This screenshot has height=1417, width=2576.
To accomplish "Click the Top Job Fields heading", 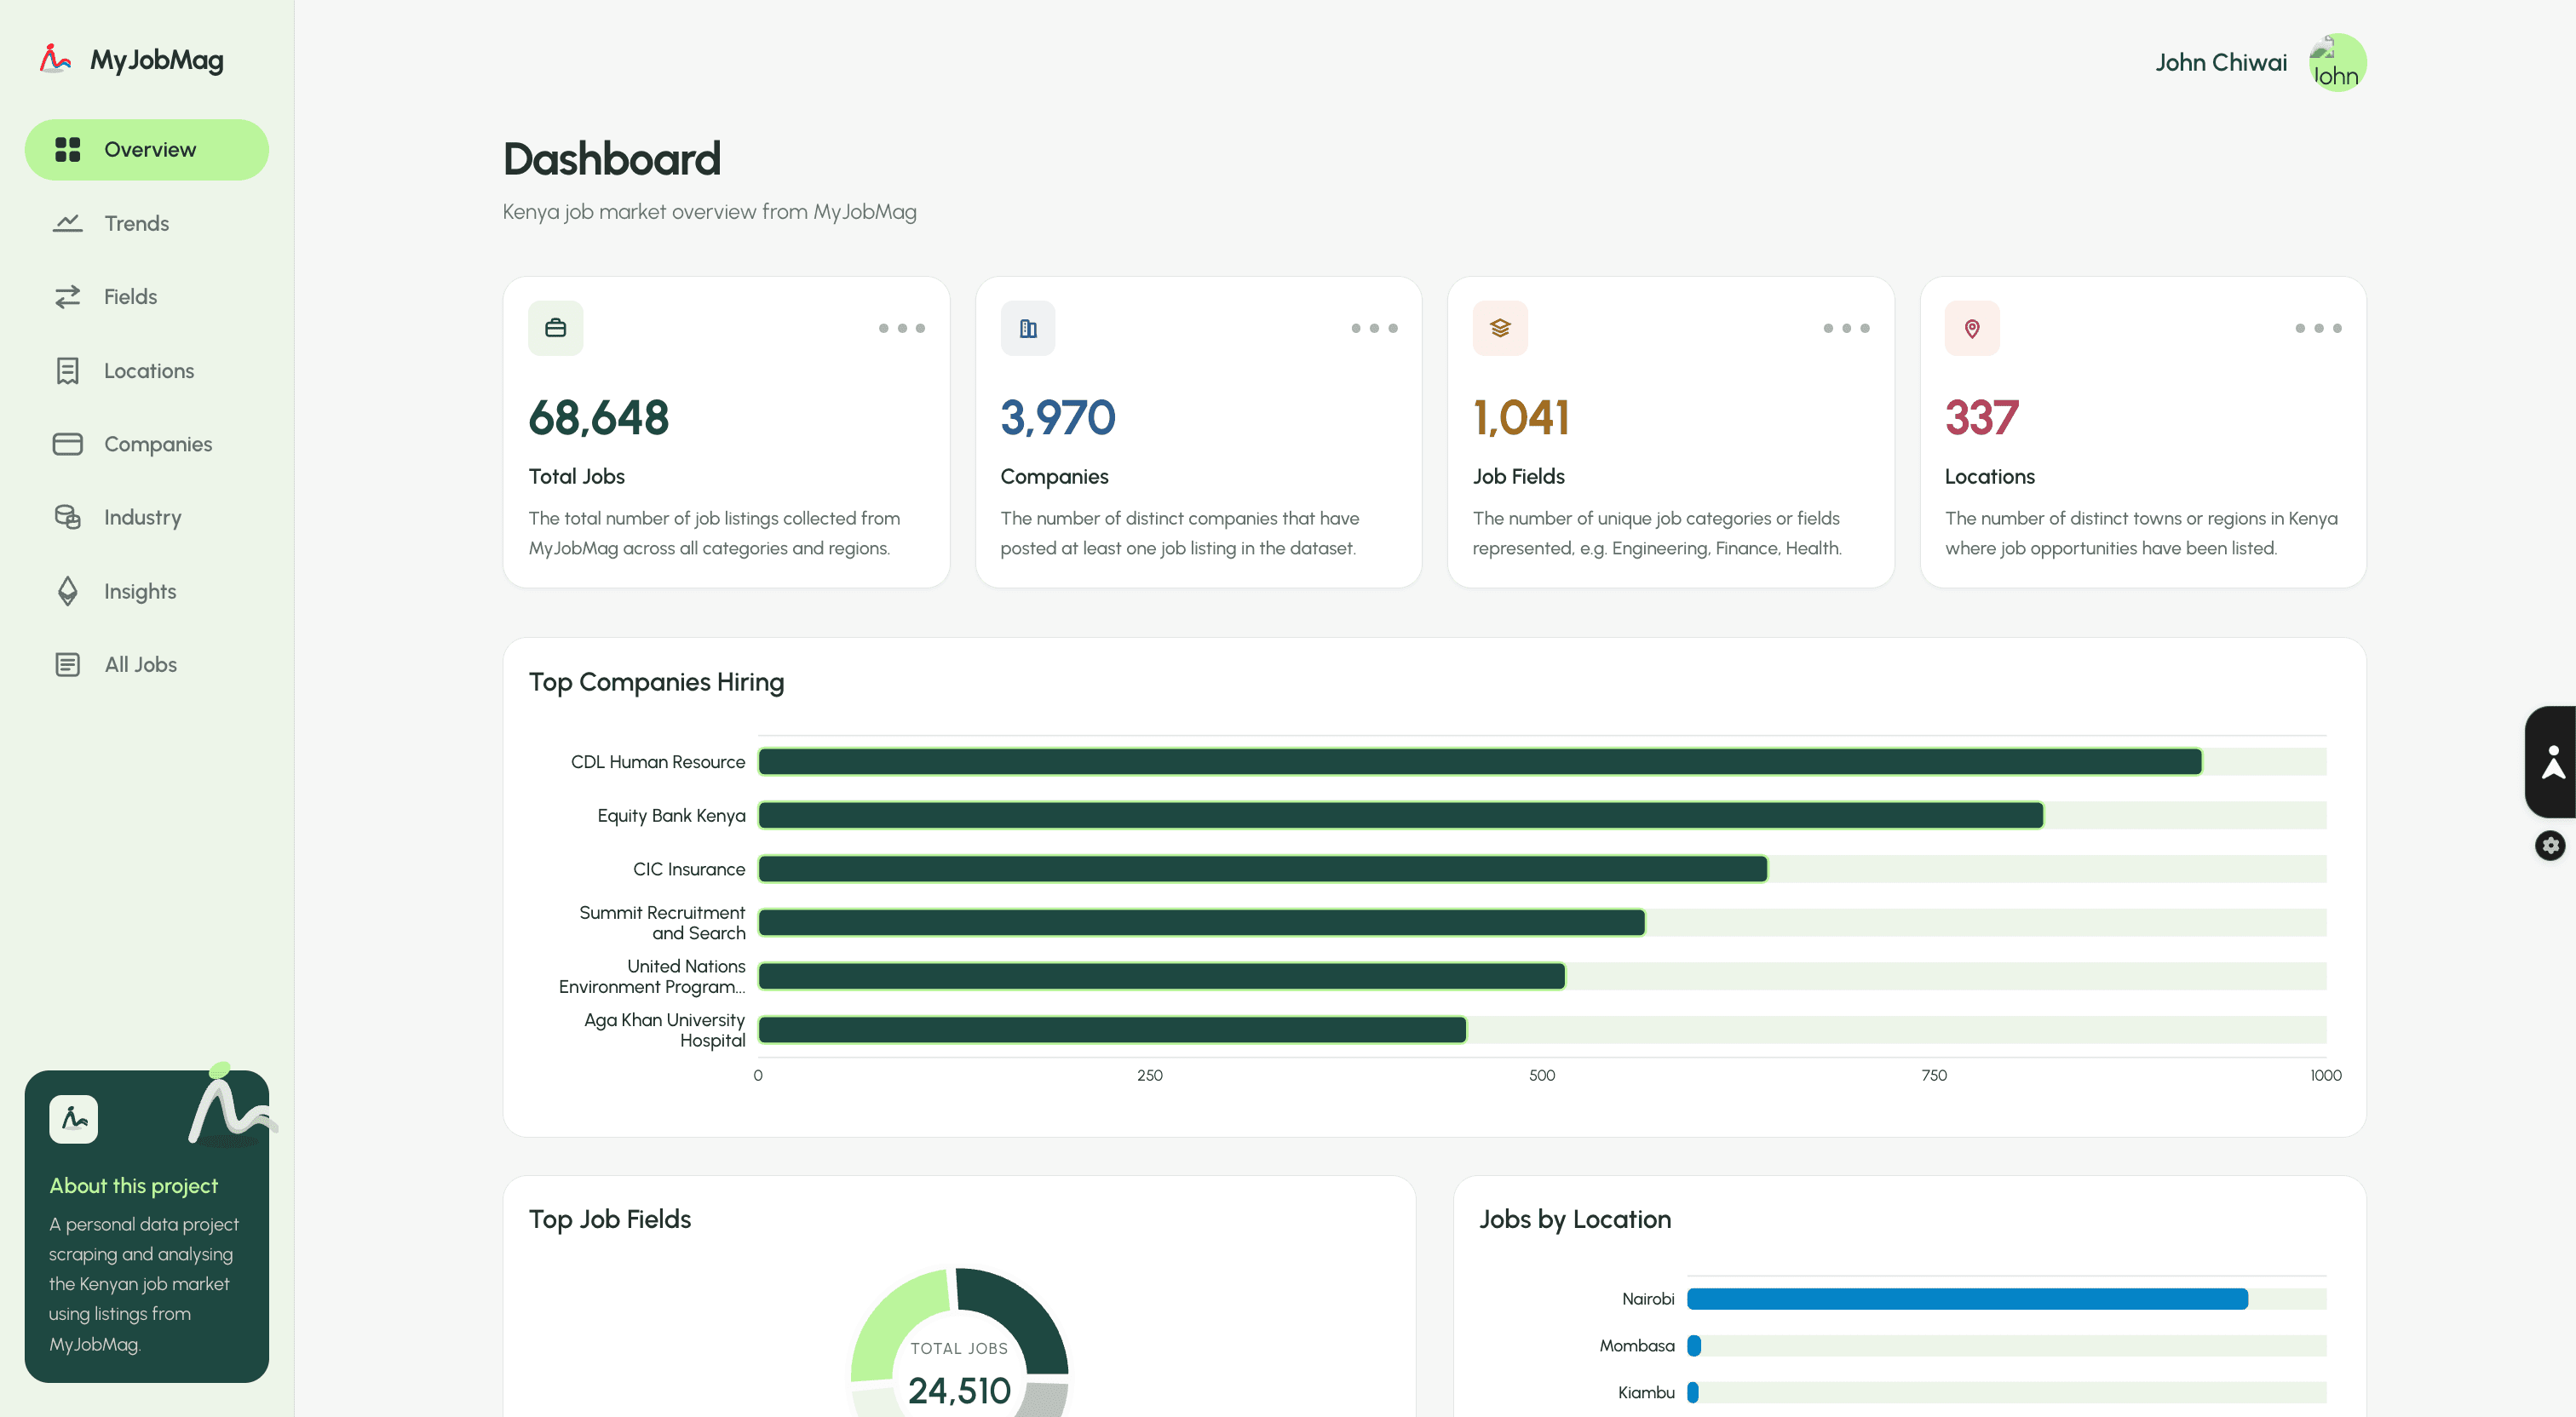I will [610, 1220].
